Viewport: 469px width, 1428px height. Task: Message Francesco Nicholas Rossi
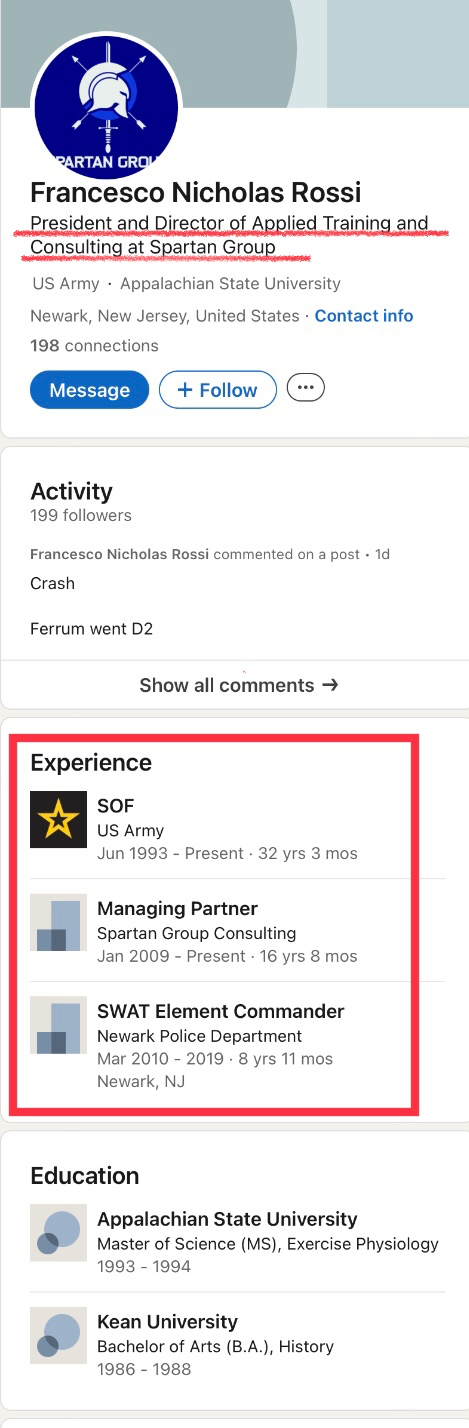click(x=90, y=390)
